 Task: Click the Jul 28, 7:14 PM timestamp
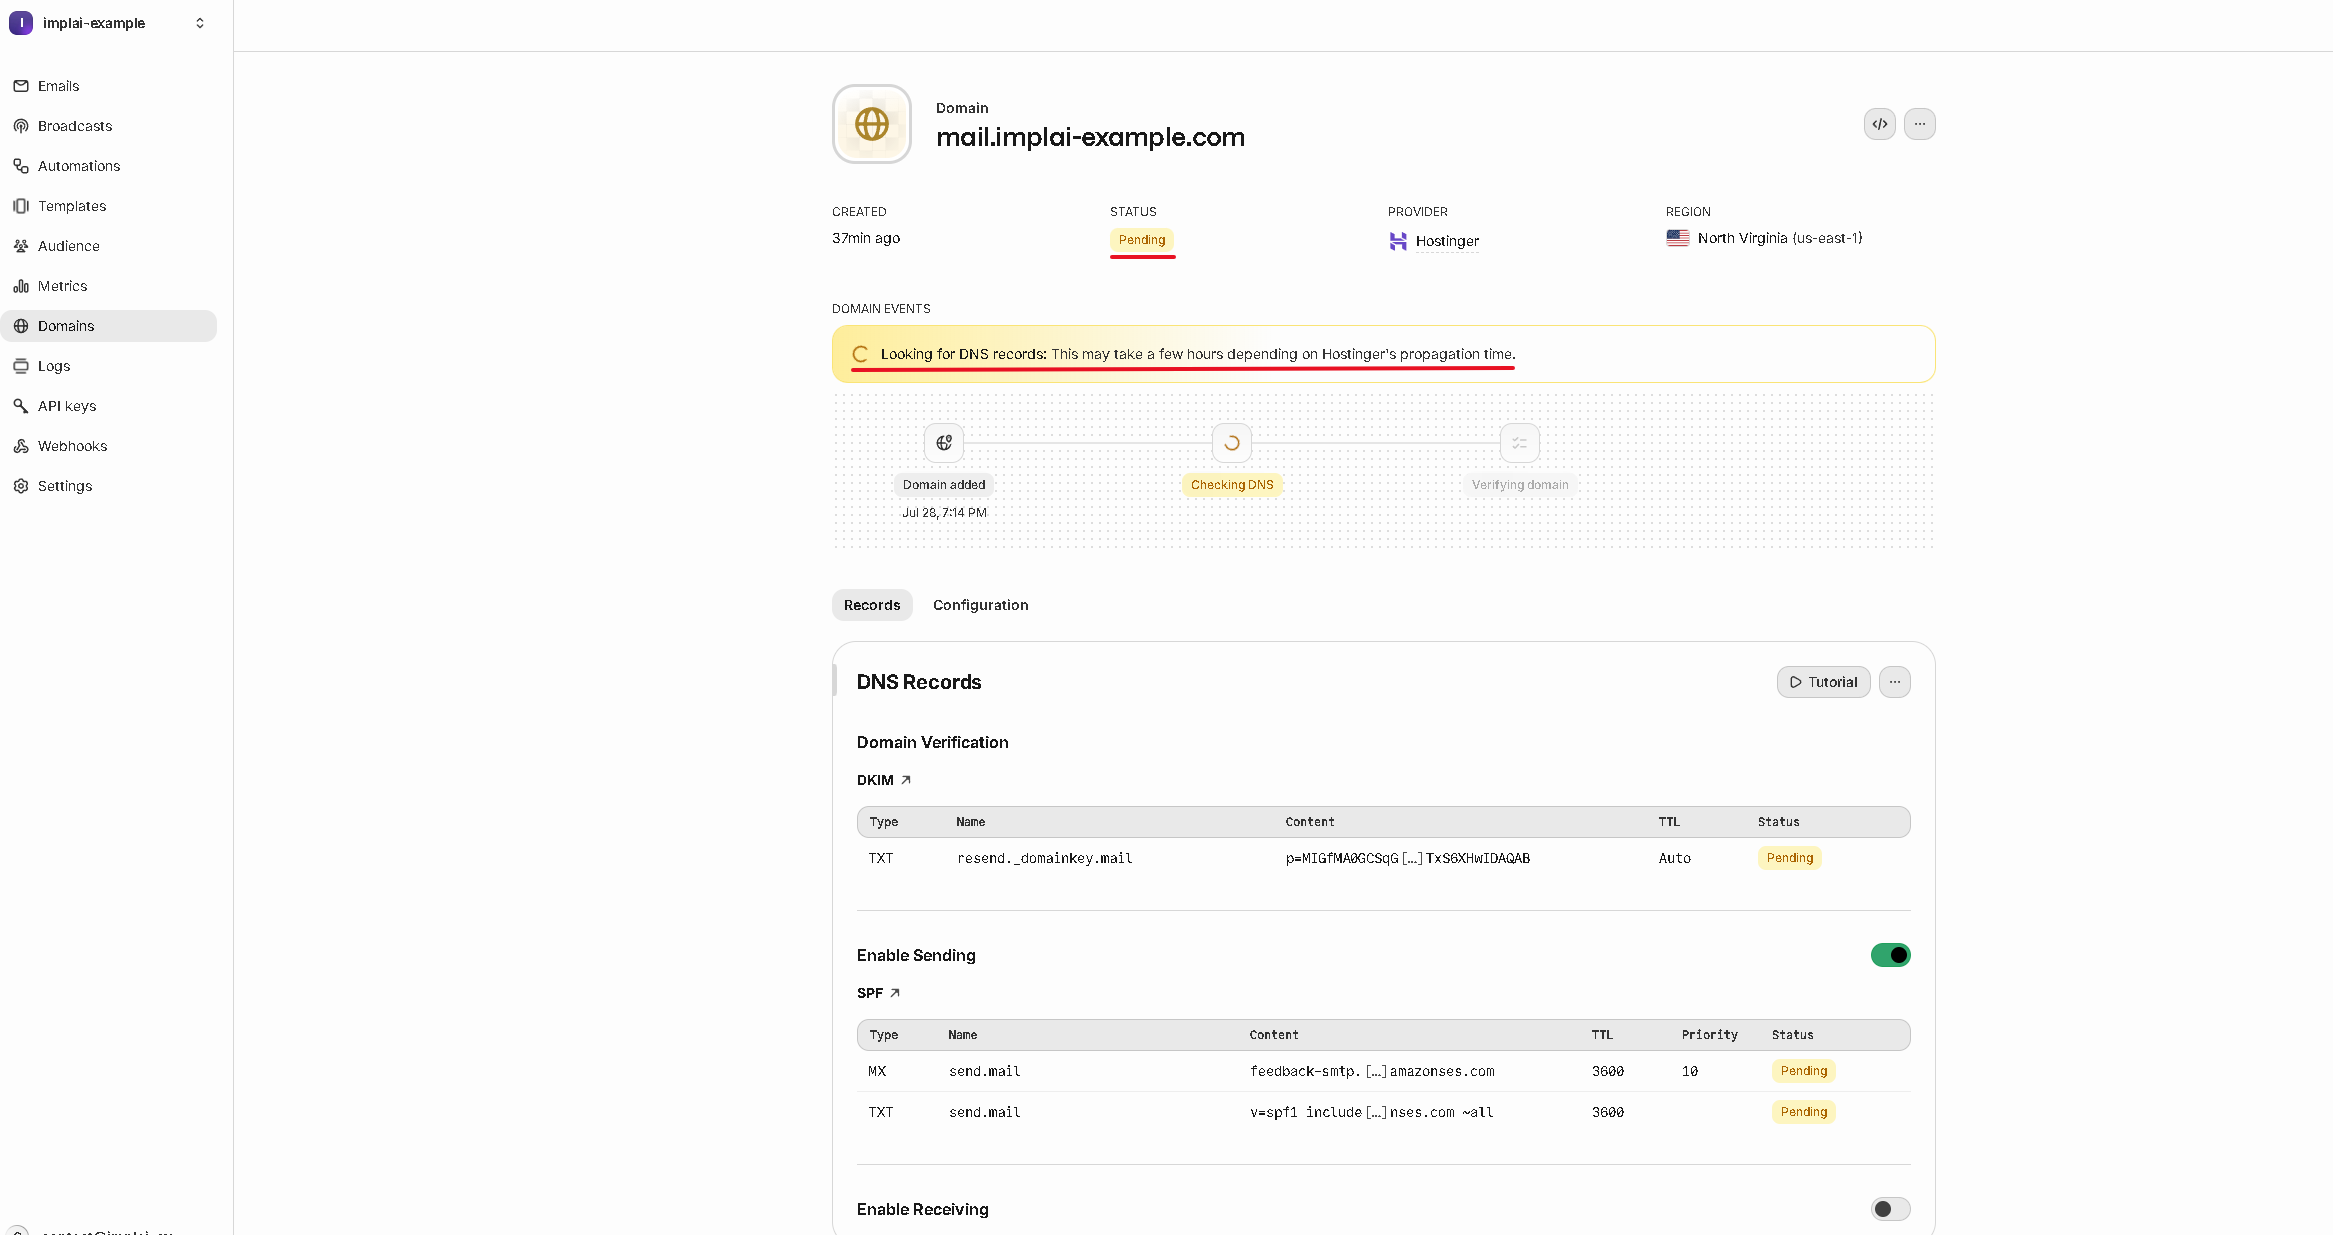click(x=944, y=513)
